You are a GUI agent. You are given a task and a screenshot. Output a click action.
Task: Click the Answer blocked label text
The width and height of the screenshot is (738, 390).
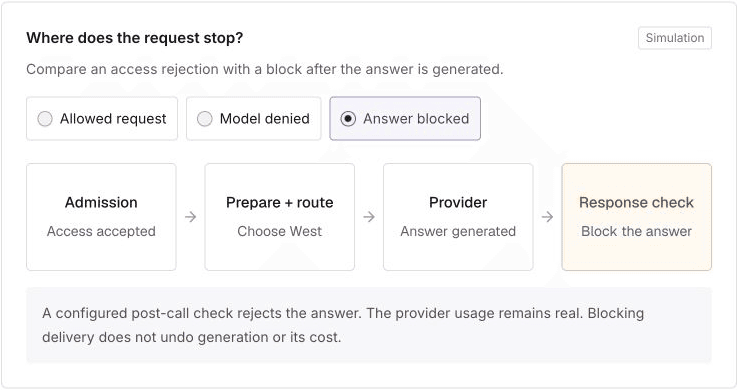tap(416, 119)
